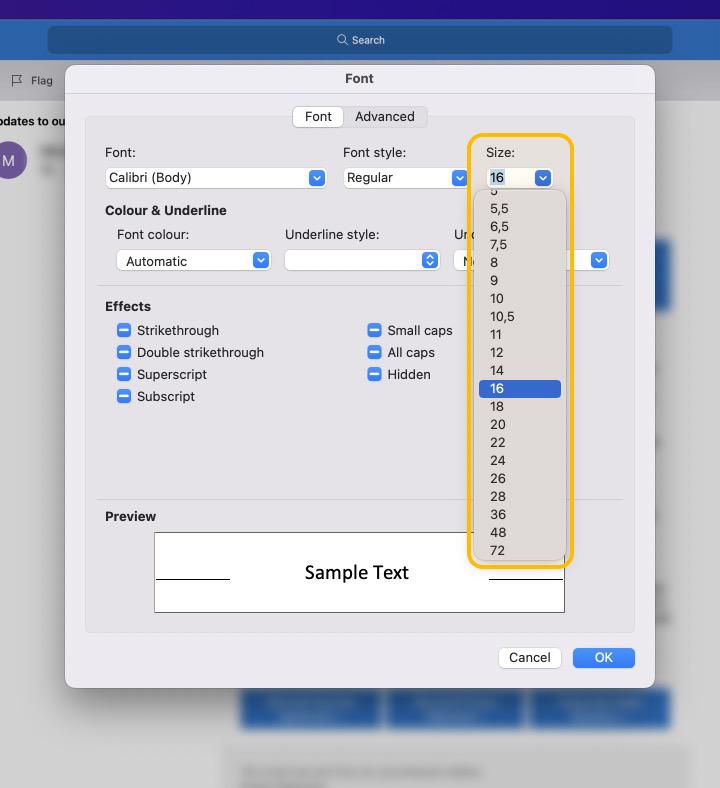
Task: Open the Font name dropdown arrow
Action: [x=316, y=178]
